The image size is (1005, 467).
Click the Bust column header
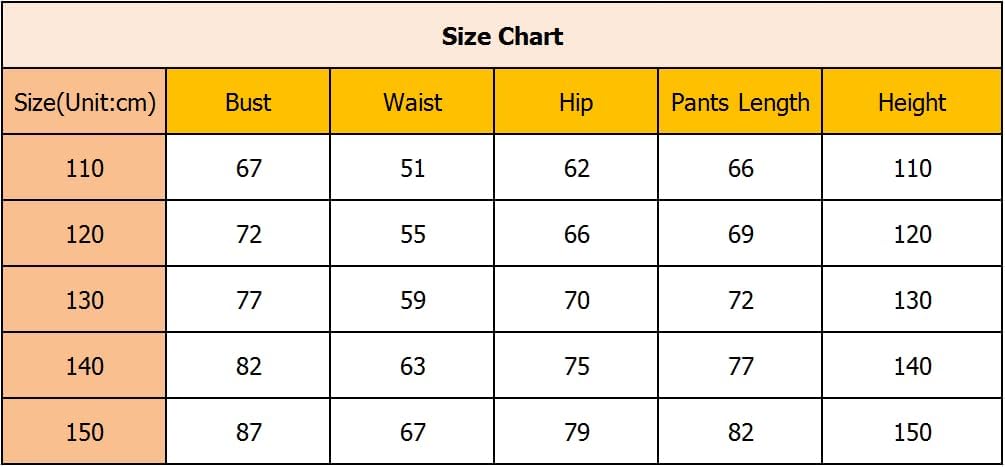(248, 102)
